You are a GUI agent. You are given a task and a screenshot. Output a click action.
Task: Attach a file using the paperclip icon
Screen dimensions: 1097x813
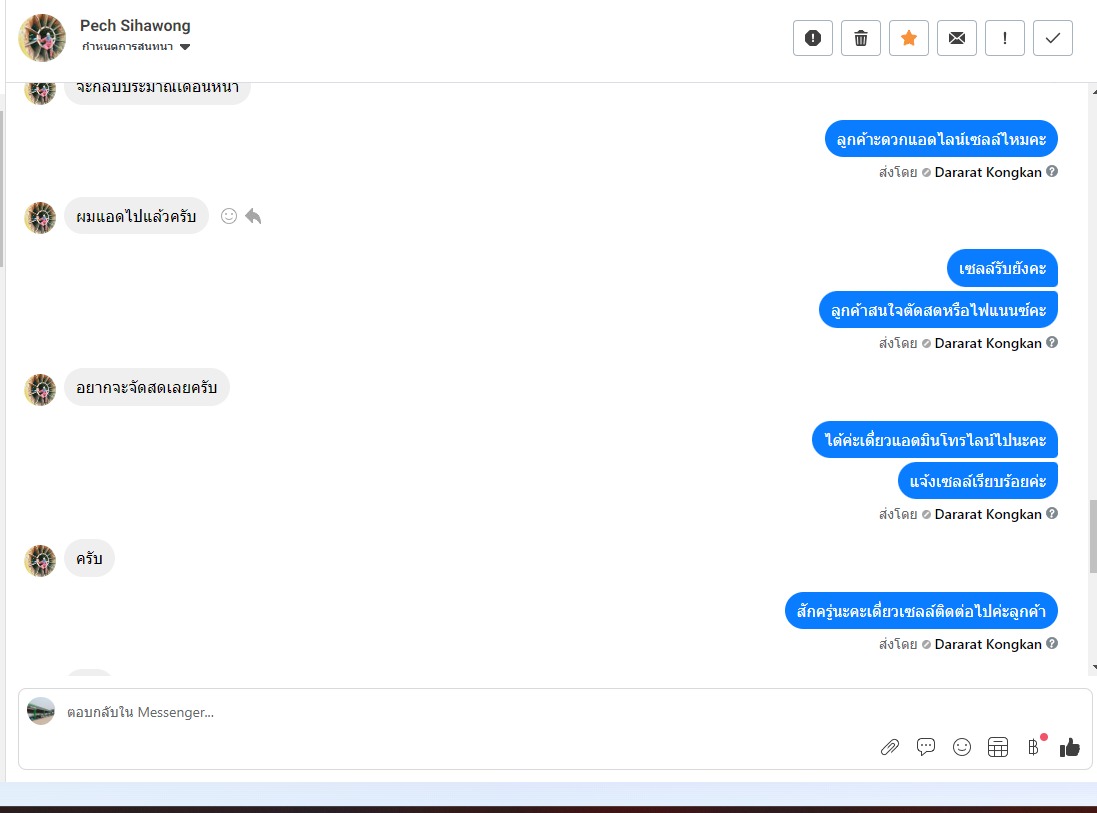(889, 747)
